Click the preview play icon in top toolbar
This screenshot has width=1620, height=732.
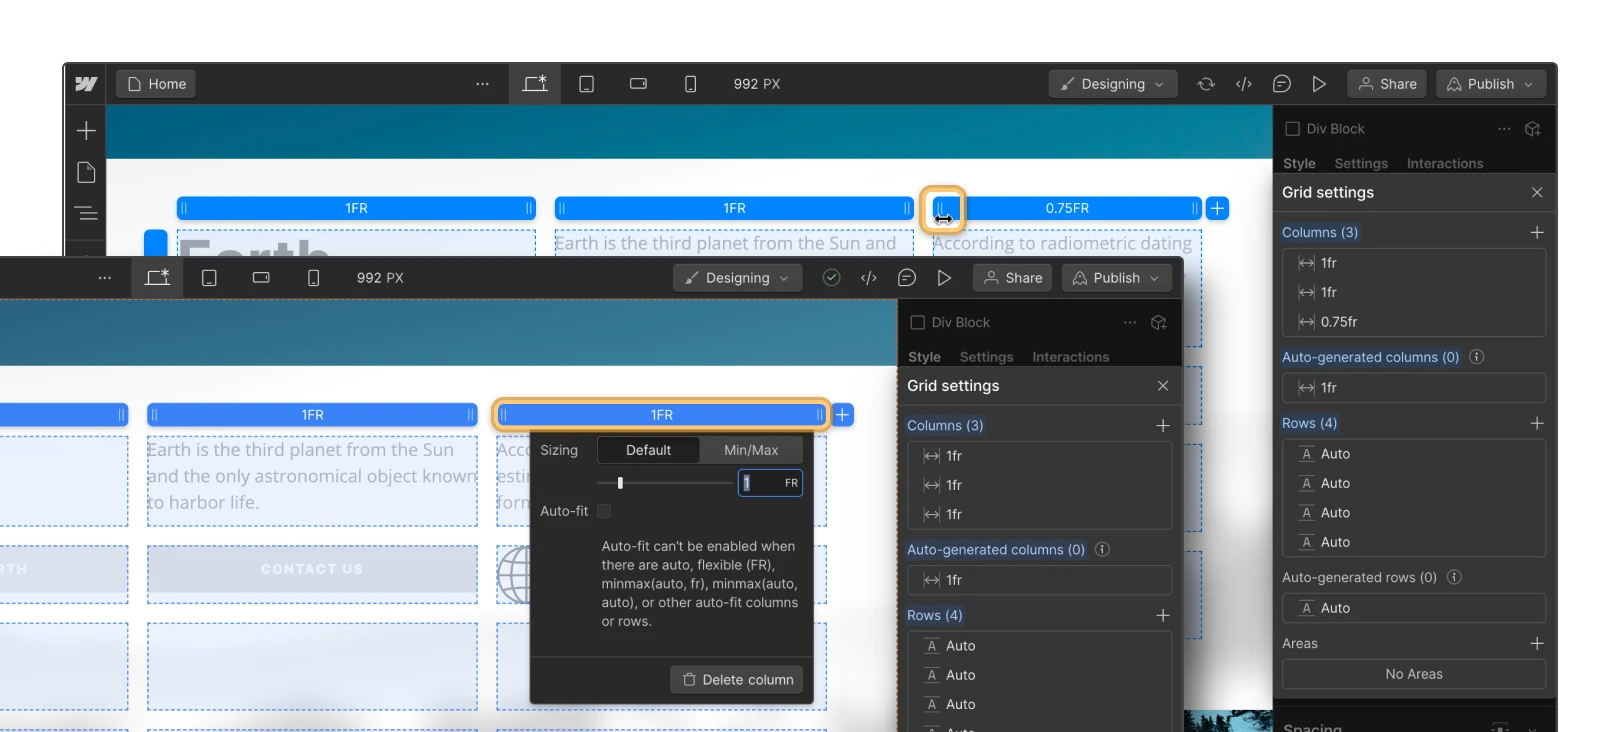(1319, 84)
